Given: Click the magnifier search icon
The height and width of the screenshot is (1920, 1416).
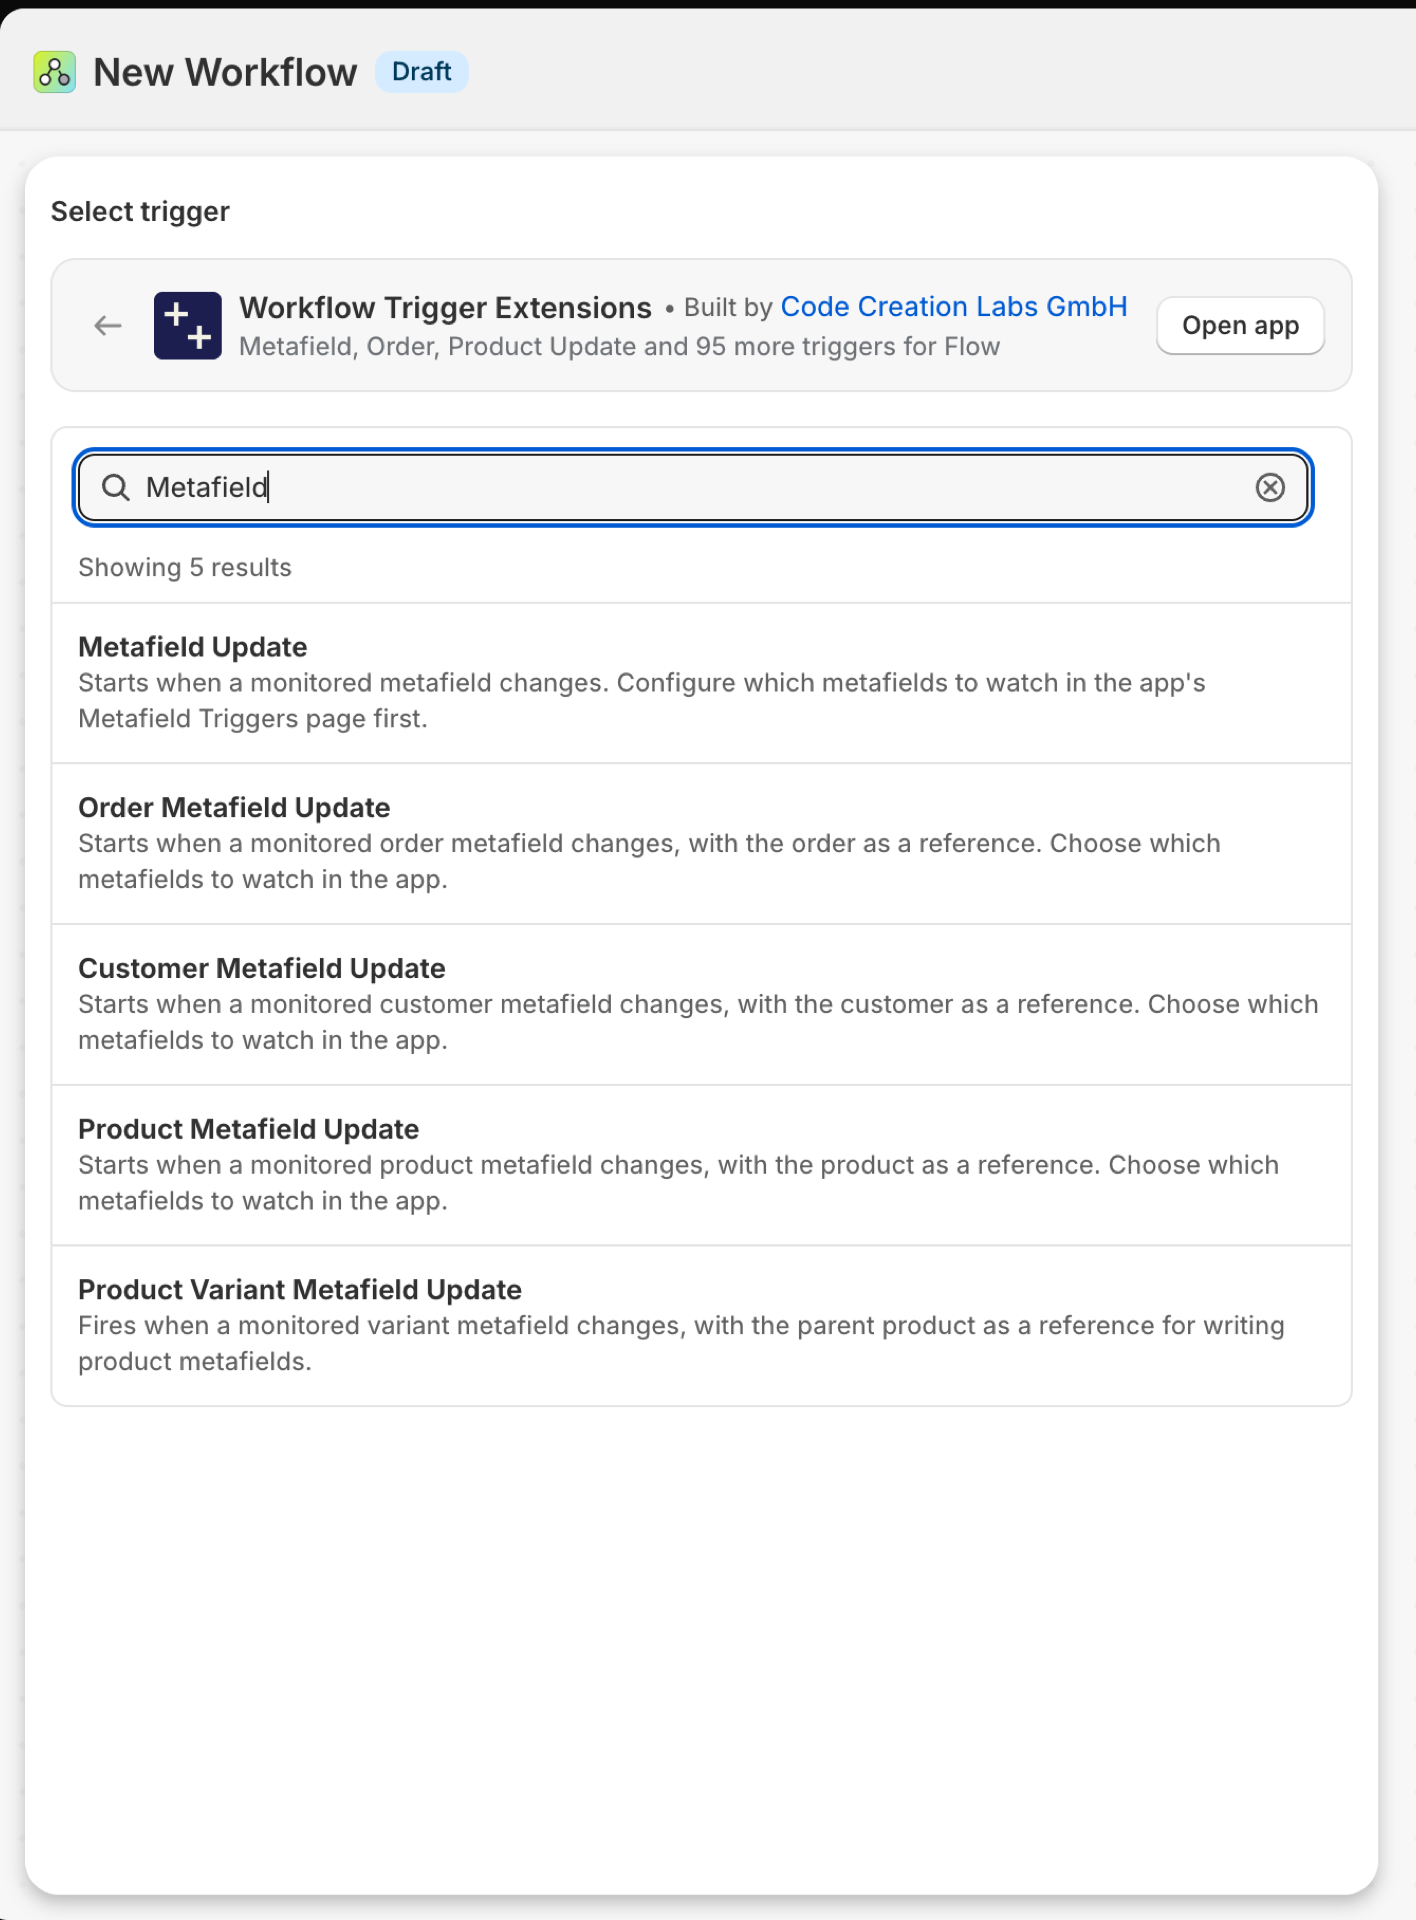Looking at the screenshot, I should [116, 487].
